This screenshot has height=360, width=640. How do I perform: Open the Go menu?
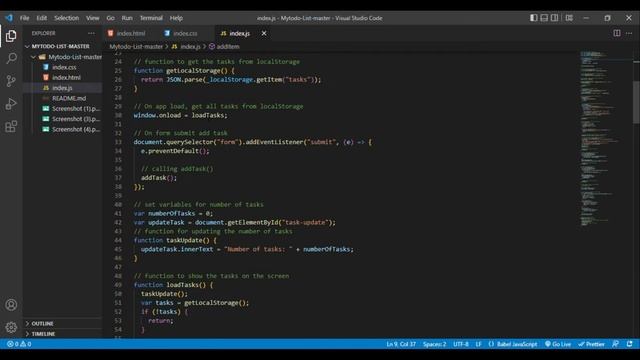111,18
